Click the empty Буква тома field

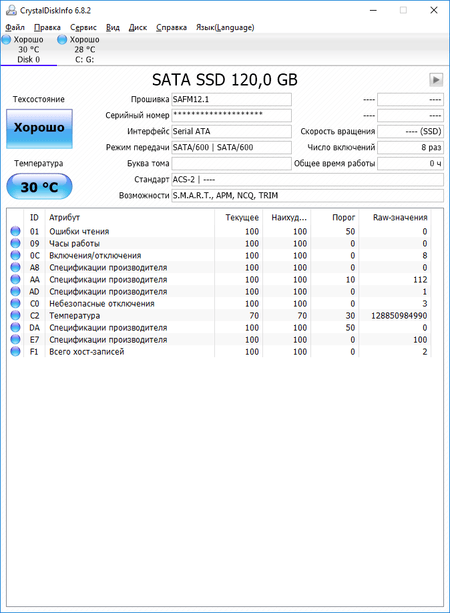[231, 163]
